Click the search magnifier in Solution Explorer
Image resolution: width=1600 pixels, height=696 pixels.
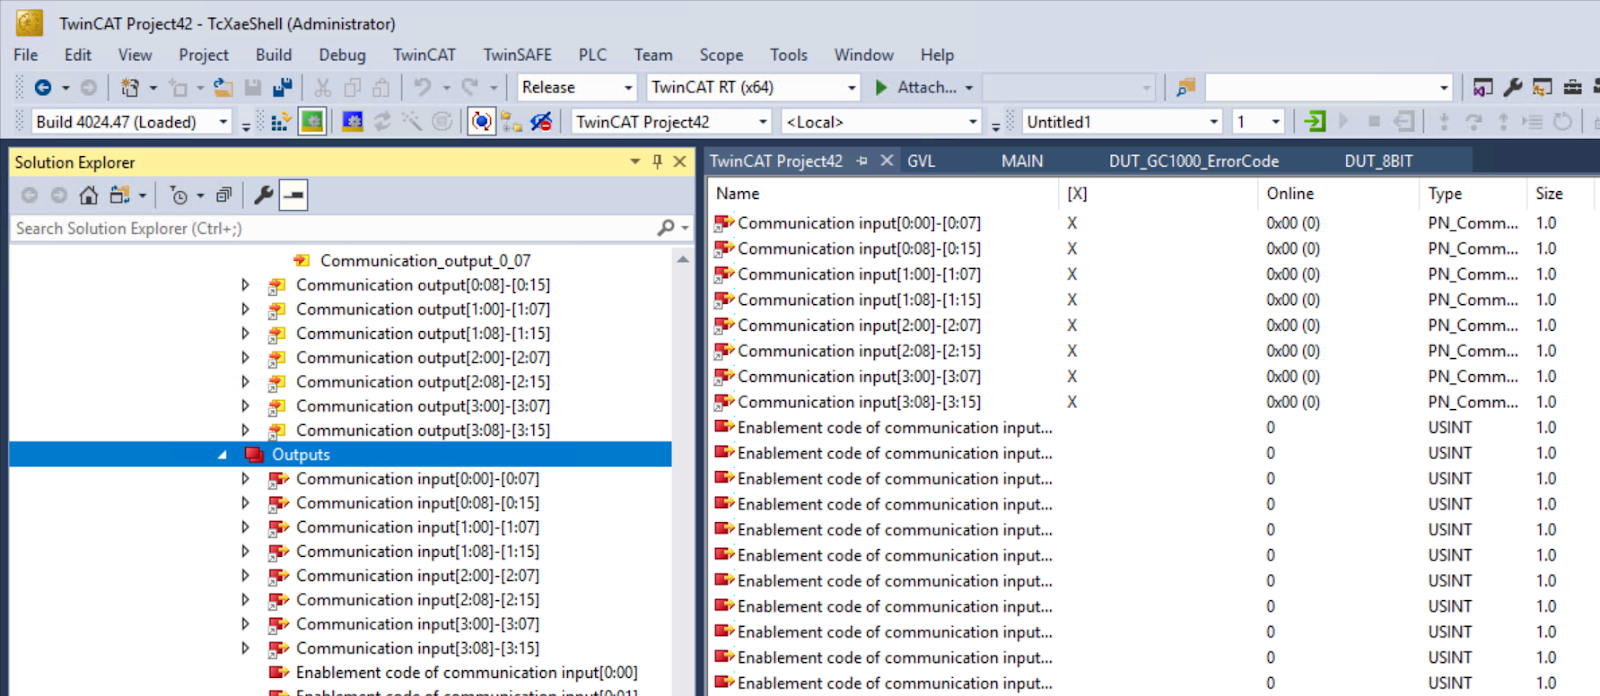pyautogui.click(x=666, y=228)
